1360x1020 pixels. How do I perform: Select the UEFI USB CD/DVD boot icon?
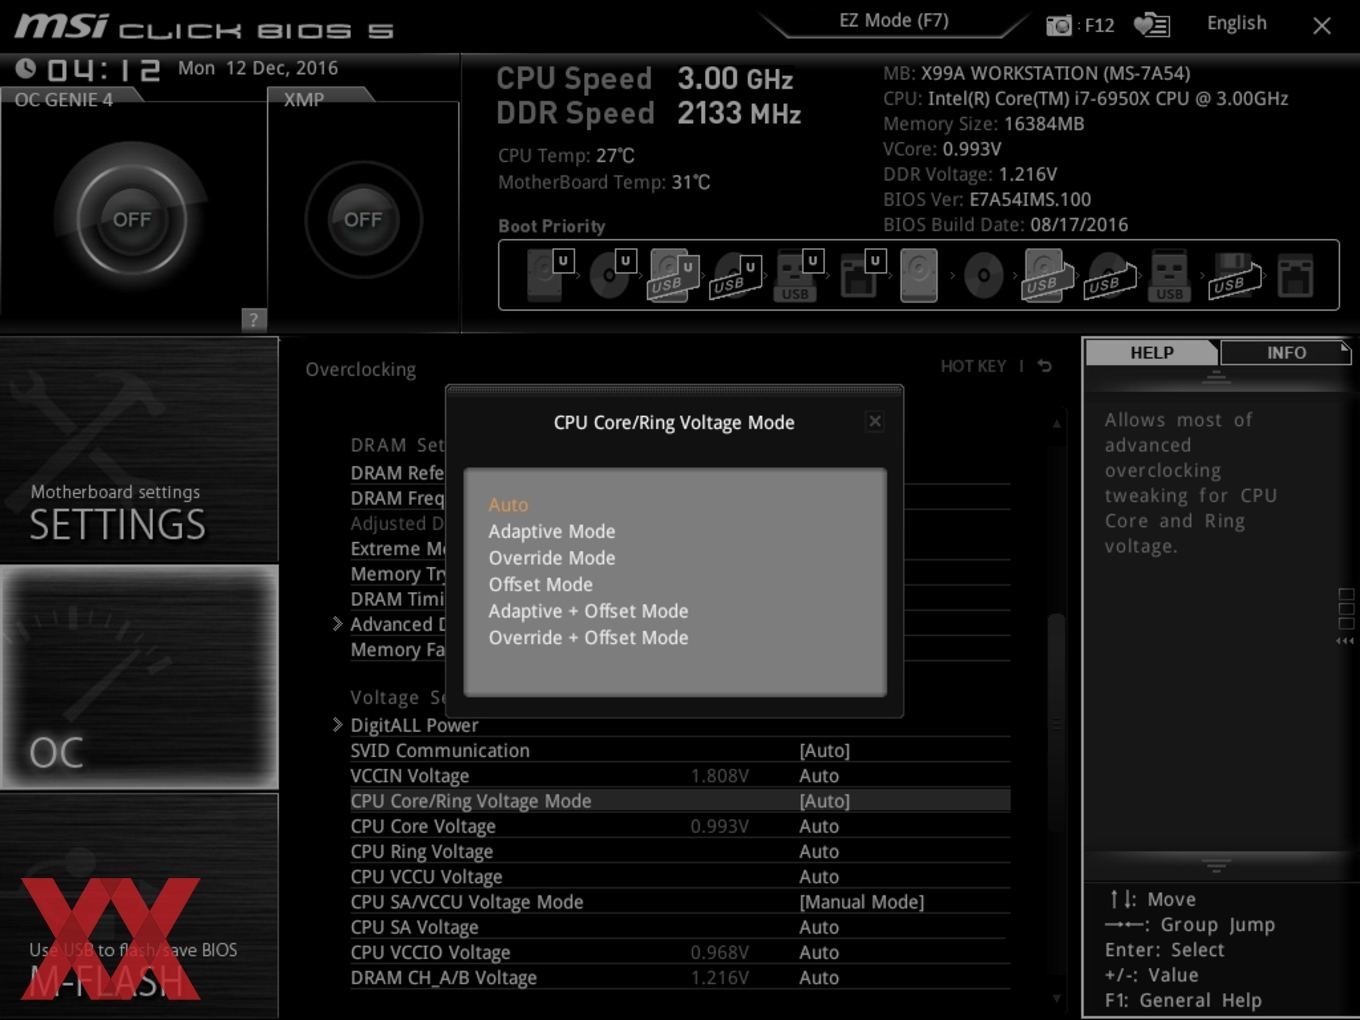click(x=735, y=276)
